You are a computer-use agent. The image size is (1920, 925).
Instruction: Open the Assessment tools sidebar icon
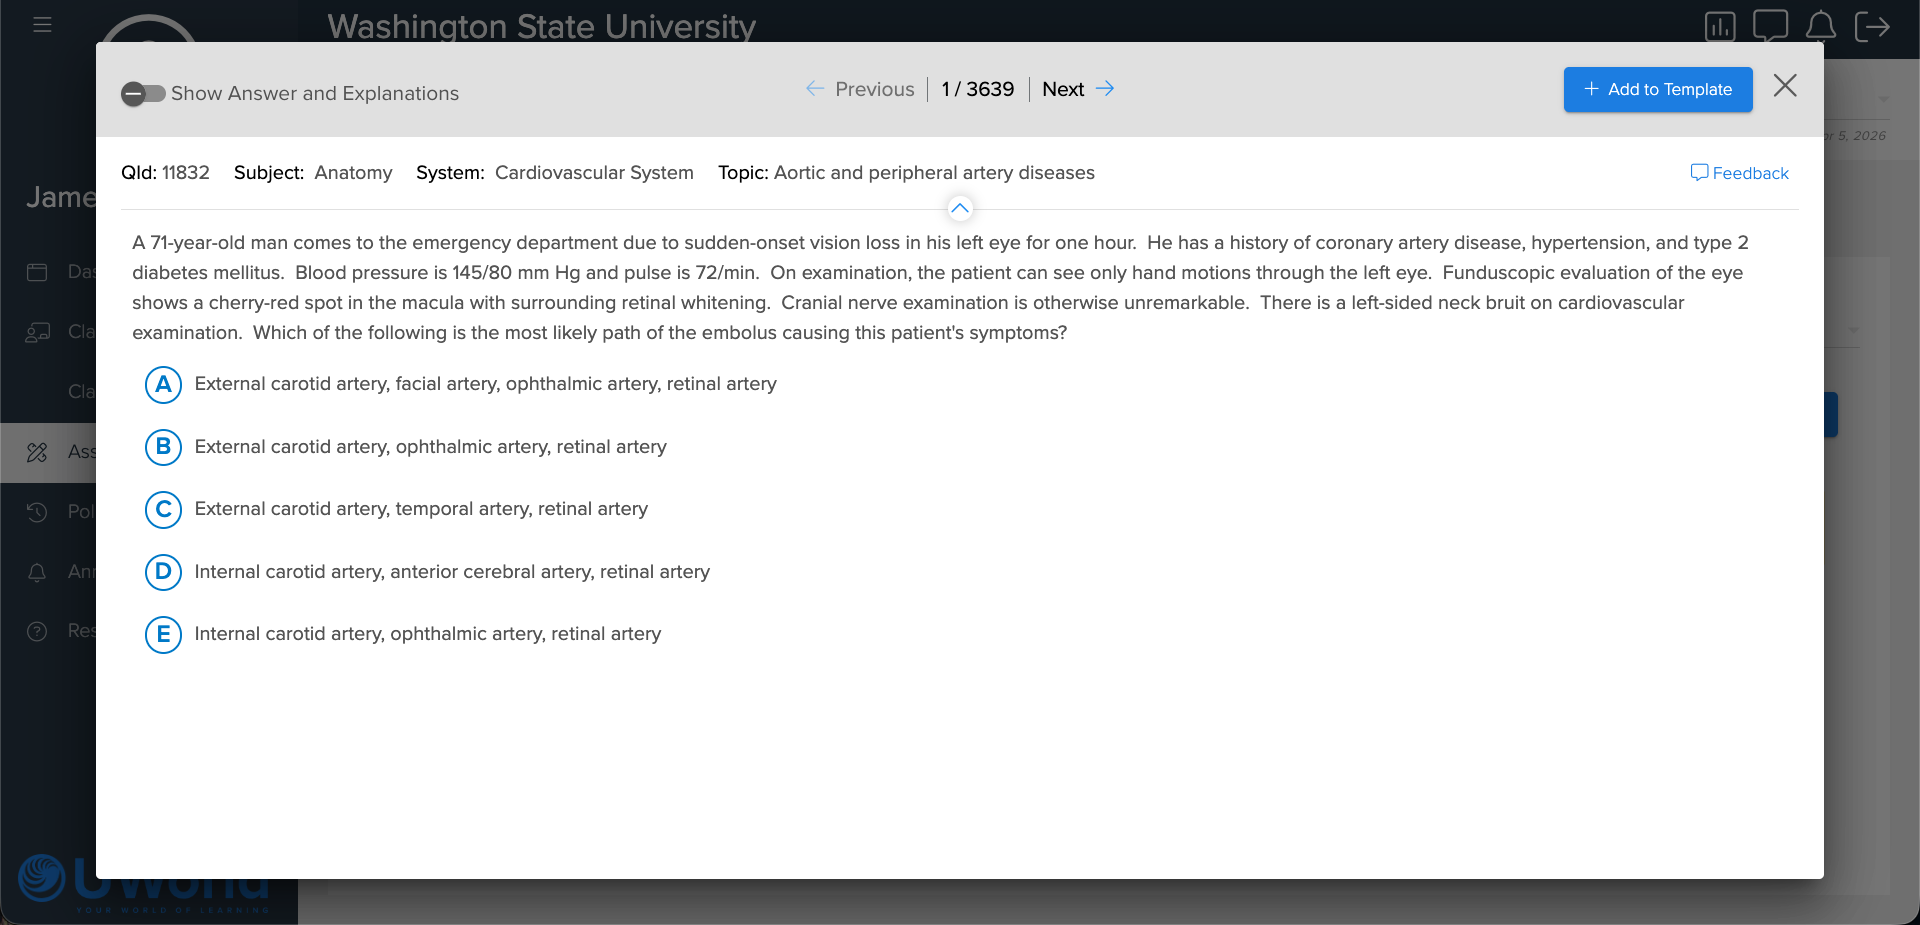tap(37, 452)
